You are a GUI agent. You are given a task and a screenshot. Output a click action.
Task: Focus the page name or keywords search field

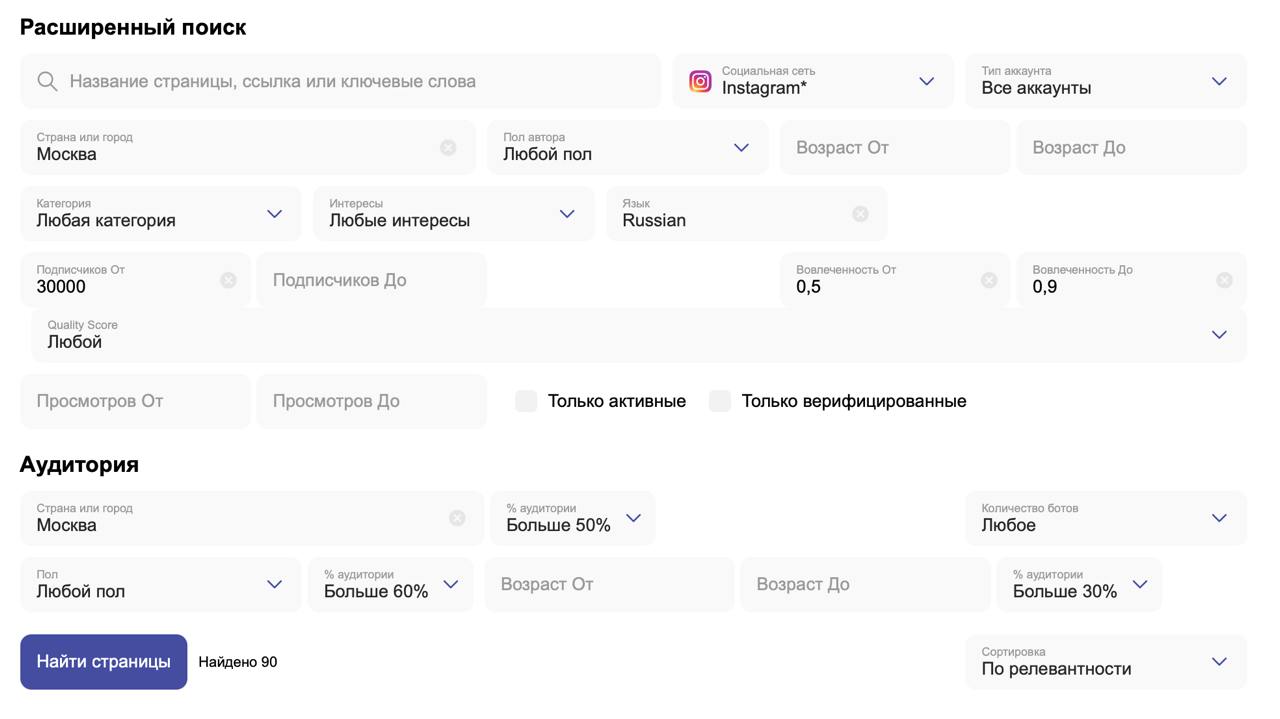click(340, 81)
